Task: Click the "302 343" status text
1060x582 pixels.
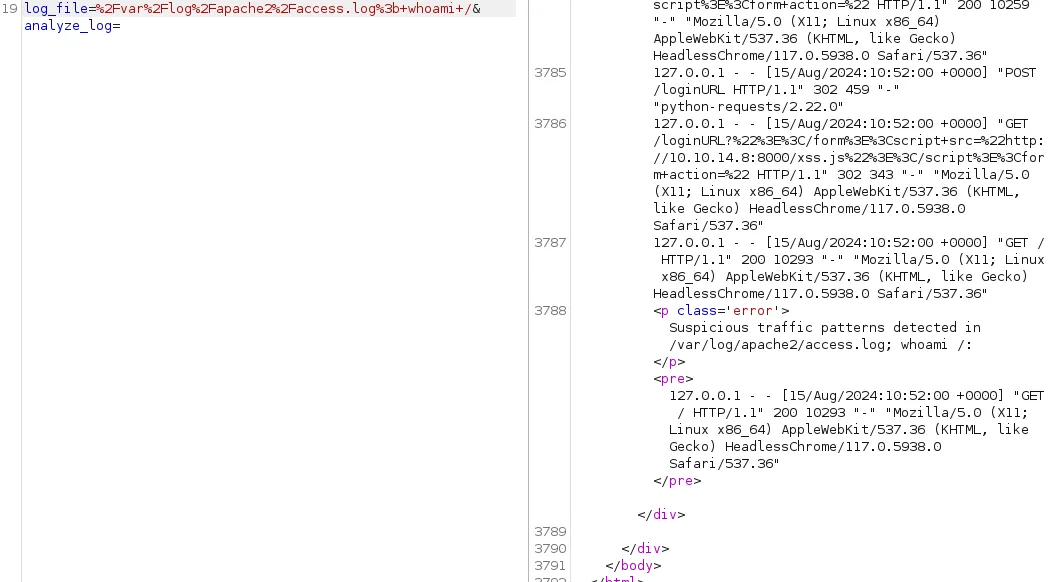Action: 865,174
